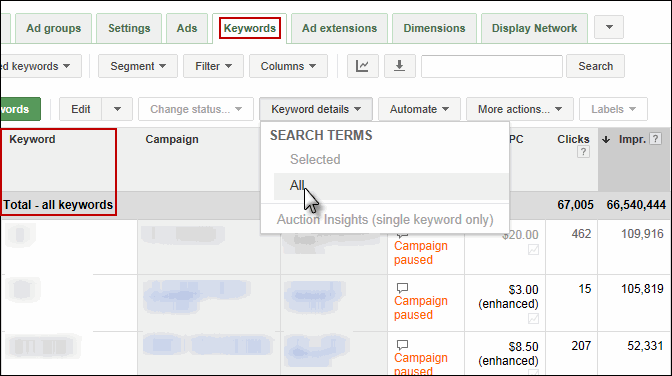This screenshot has width=672, height=376.
Task: Open the Dimensions tab
Action: click(434, 28)
